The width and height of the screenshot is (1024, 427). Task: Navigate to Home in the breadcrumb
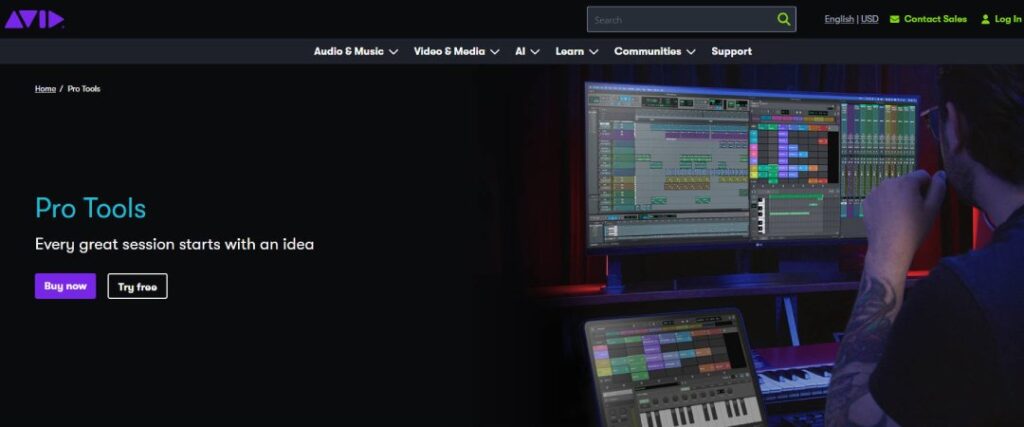(45, 89)
